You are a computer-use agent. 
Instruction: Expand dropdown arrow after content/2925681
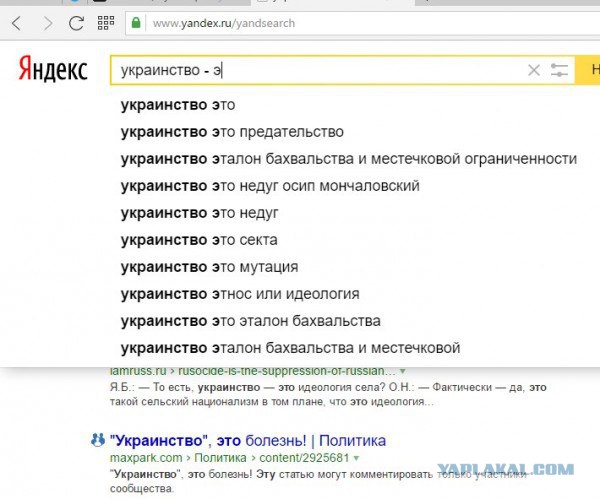coord(357,458)
